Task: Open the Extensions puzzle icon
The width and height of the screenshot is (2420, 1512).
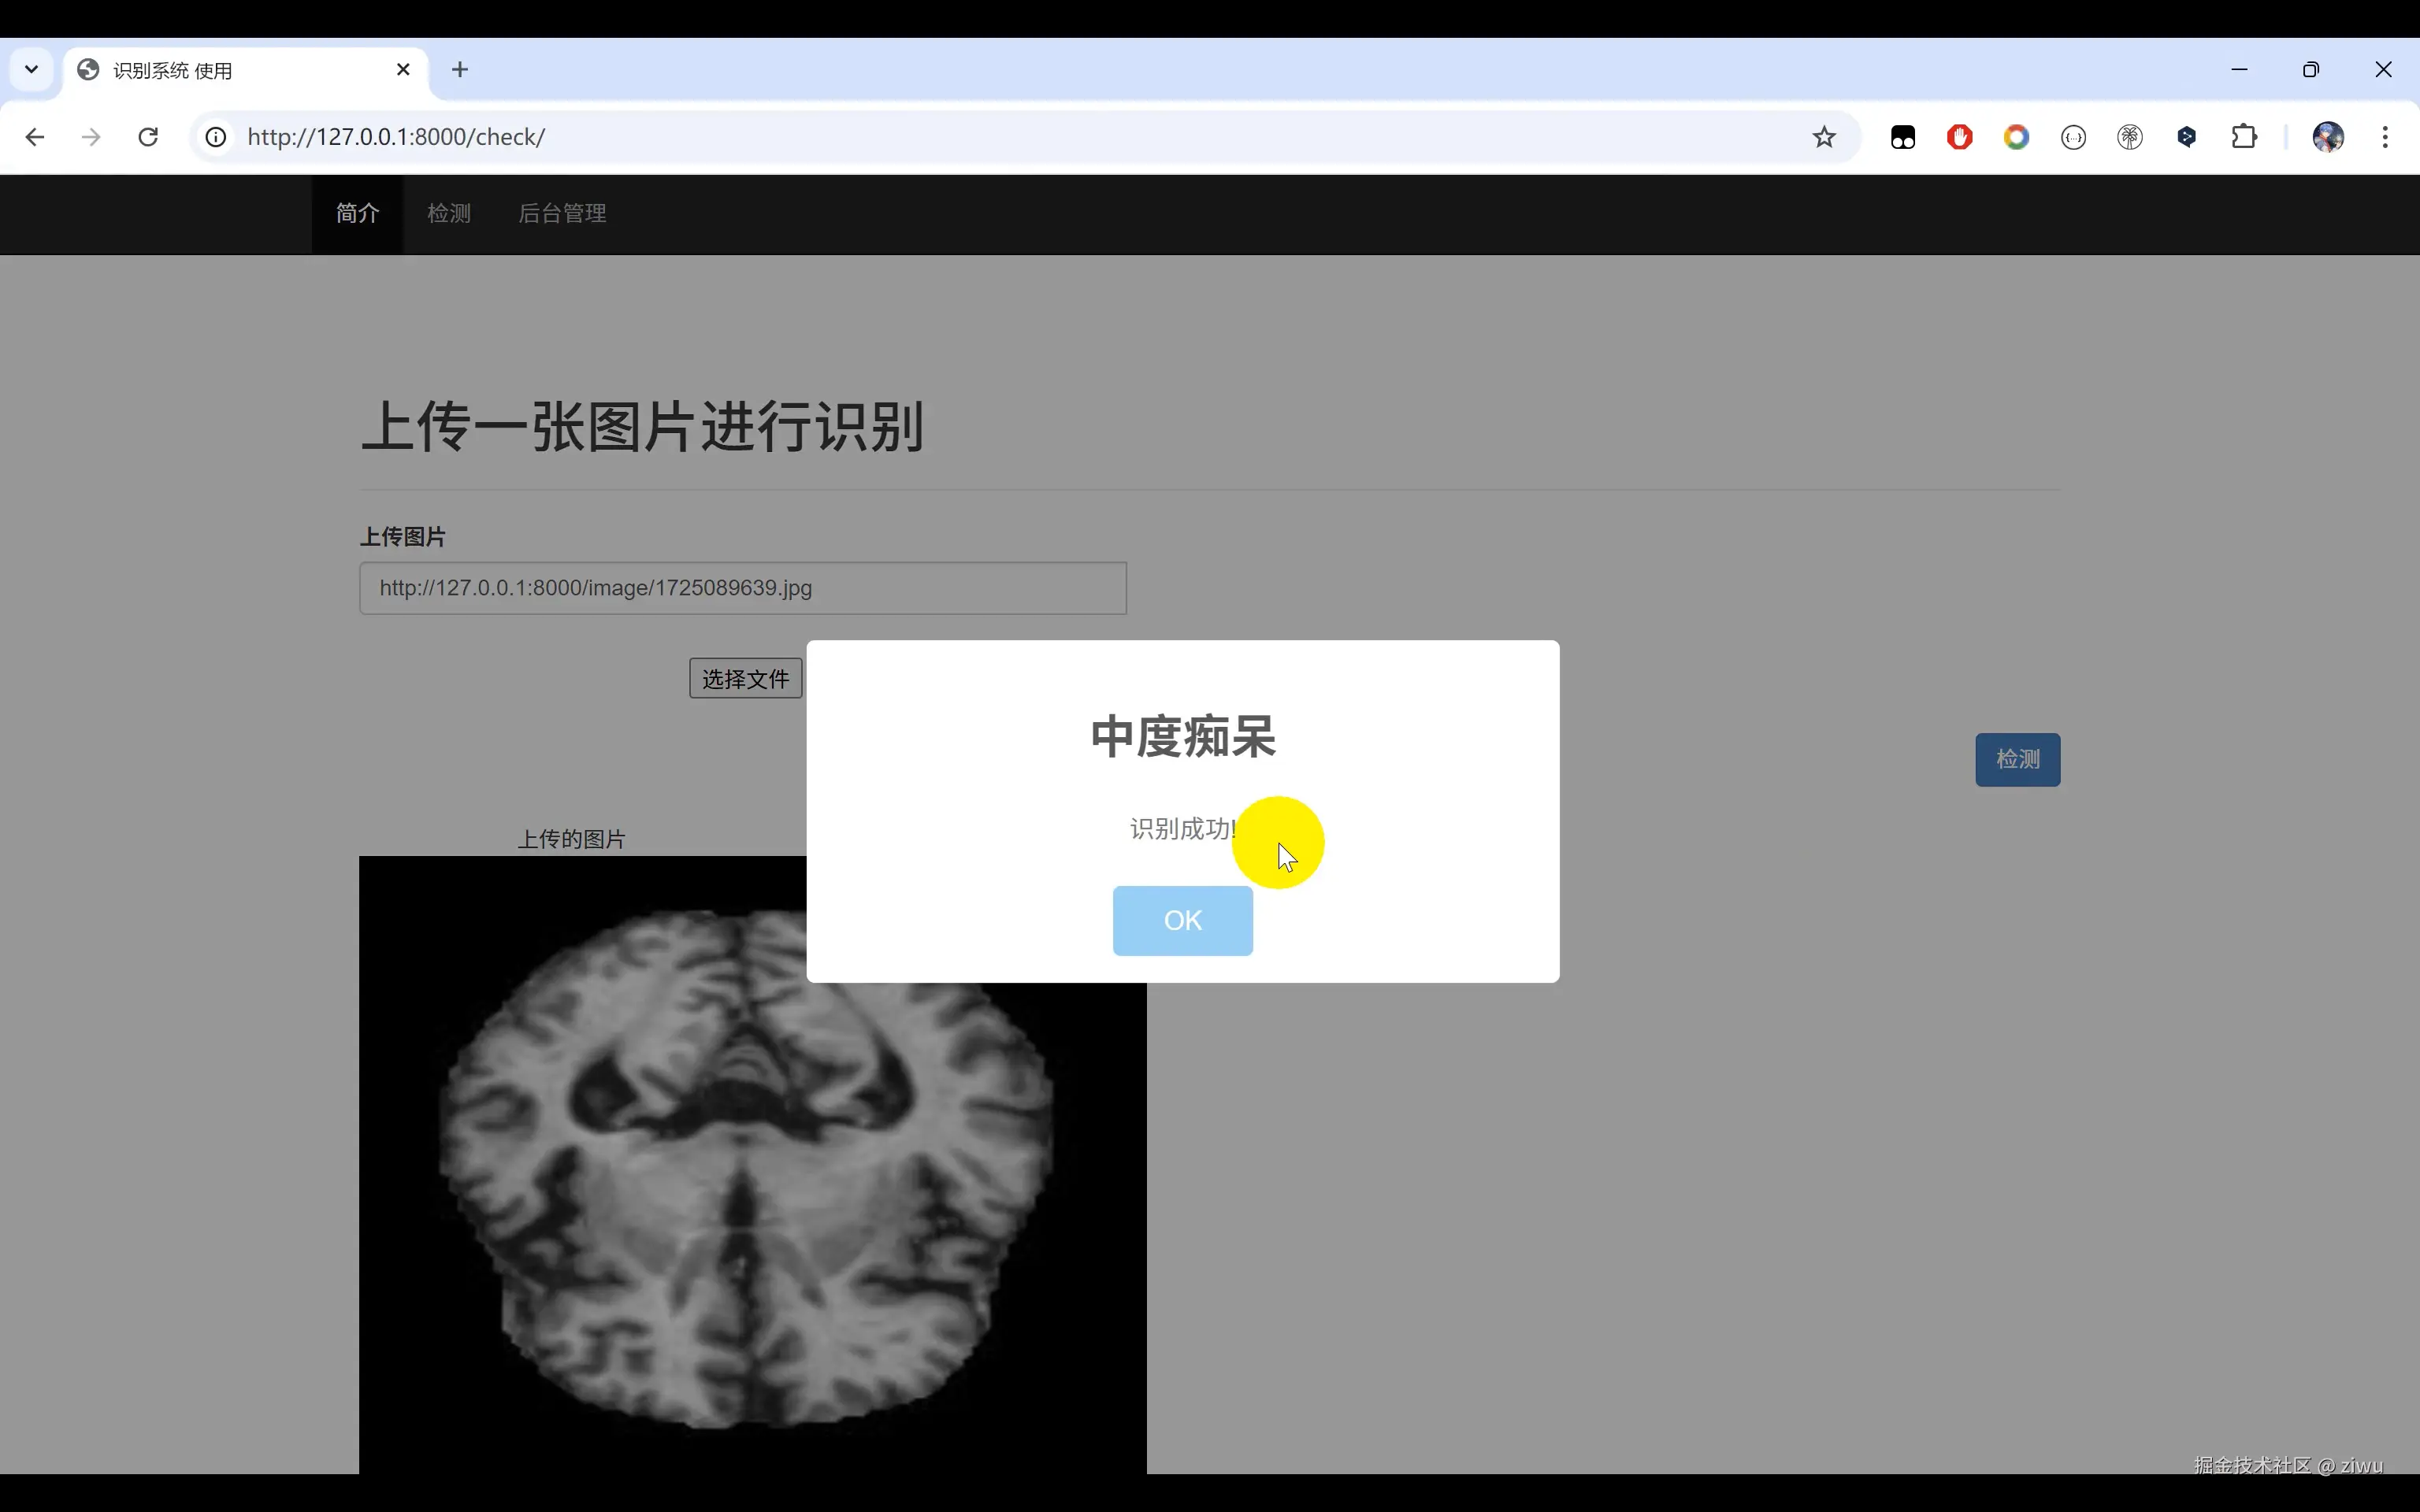Action: click(x=2244, y=137)
